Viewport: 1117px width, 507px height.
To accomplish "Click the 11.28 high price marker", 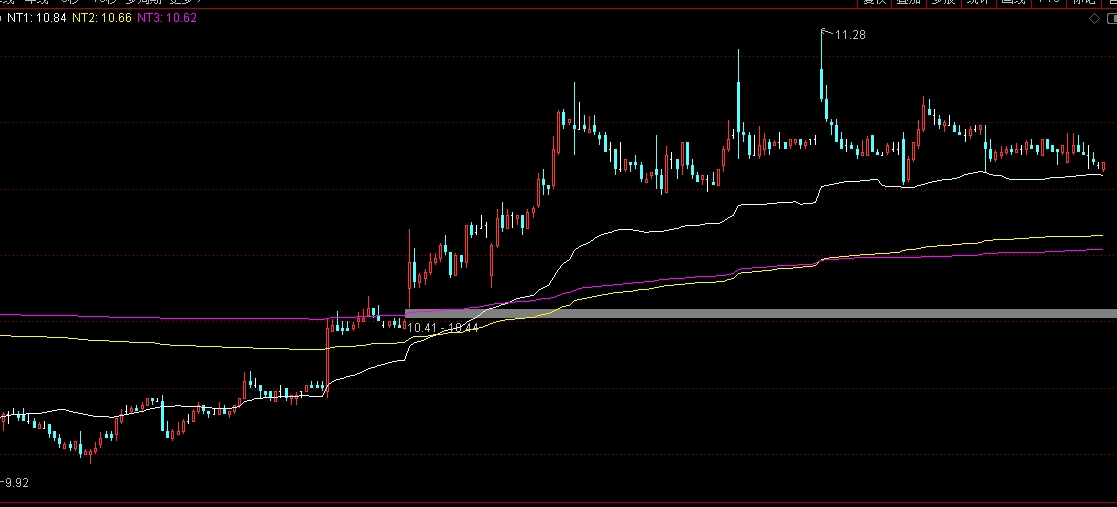I will (x=850, y=34).
